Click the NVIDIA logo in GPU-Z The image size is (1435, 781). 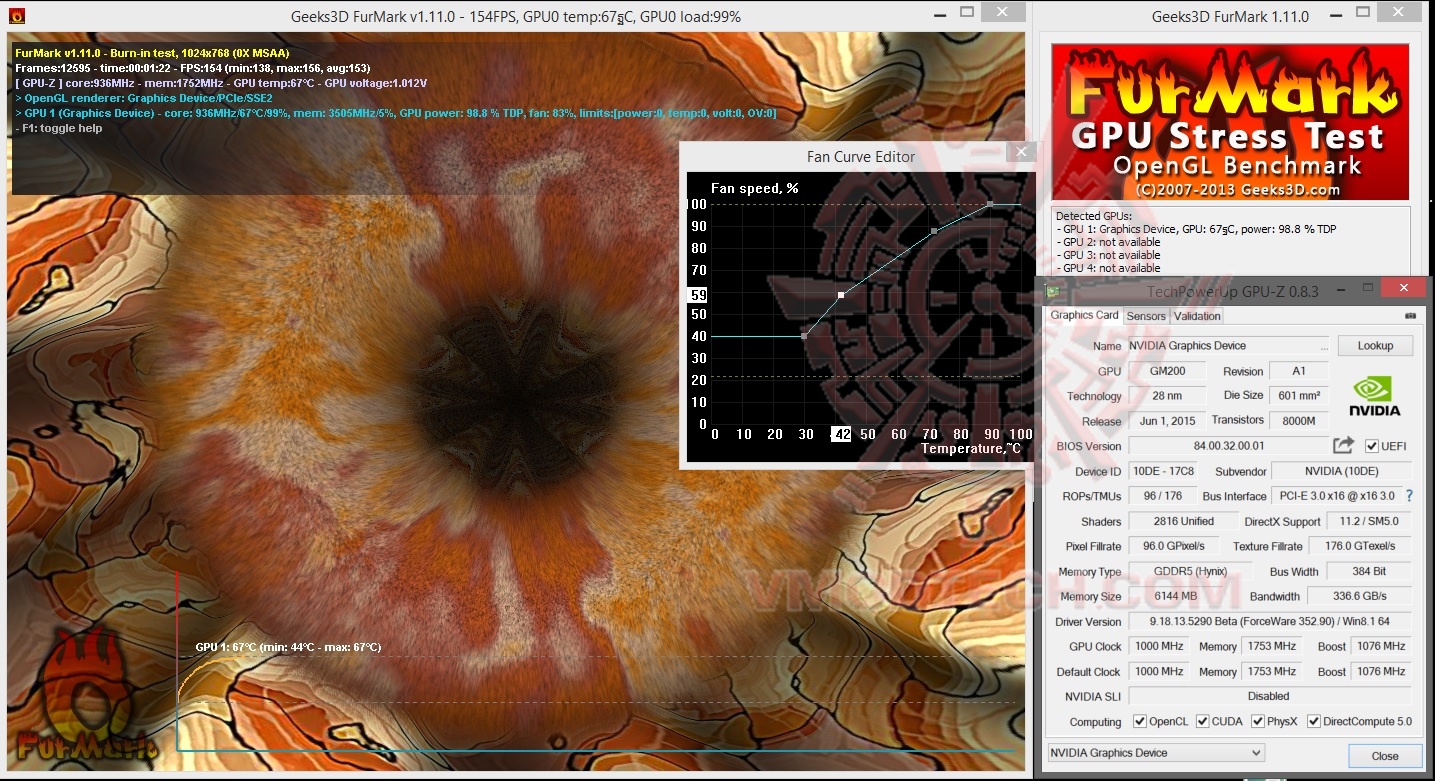click(x=1374, y=395)
